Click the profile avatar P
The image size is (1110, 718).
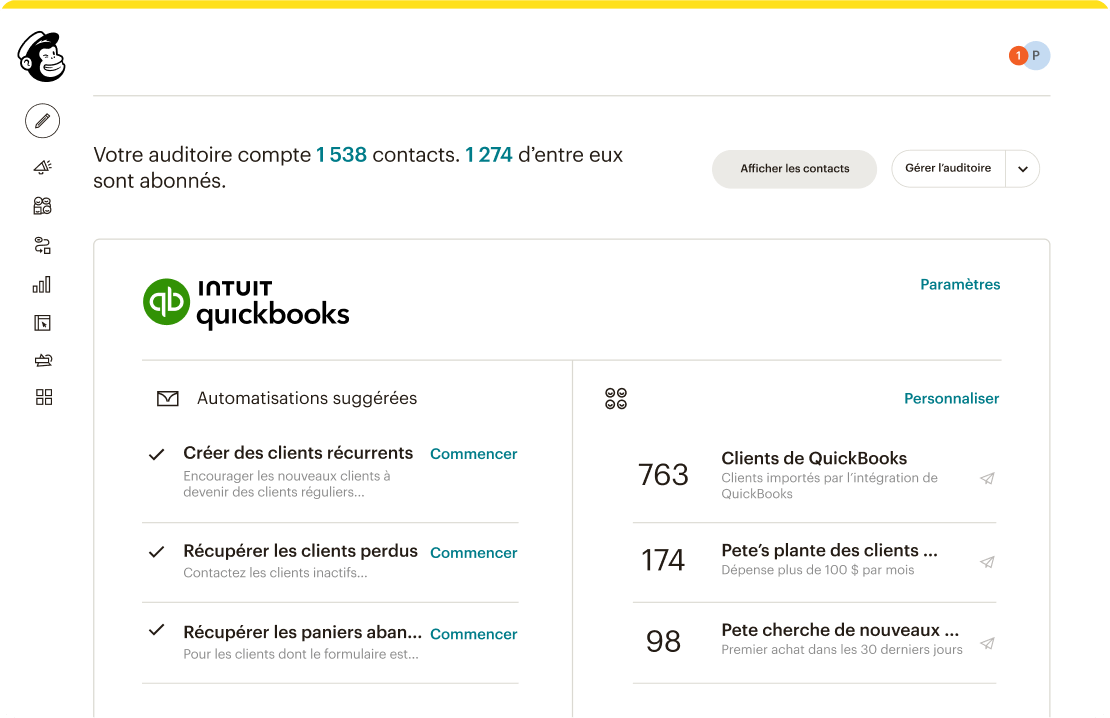coord(1036,55)
